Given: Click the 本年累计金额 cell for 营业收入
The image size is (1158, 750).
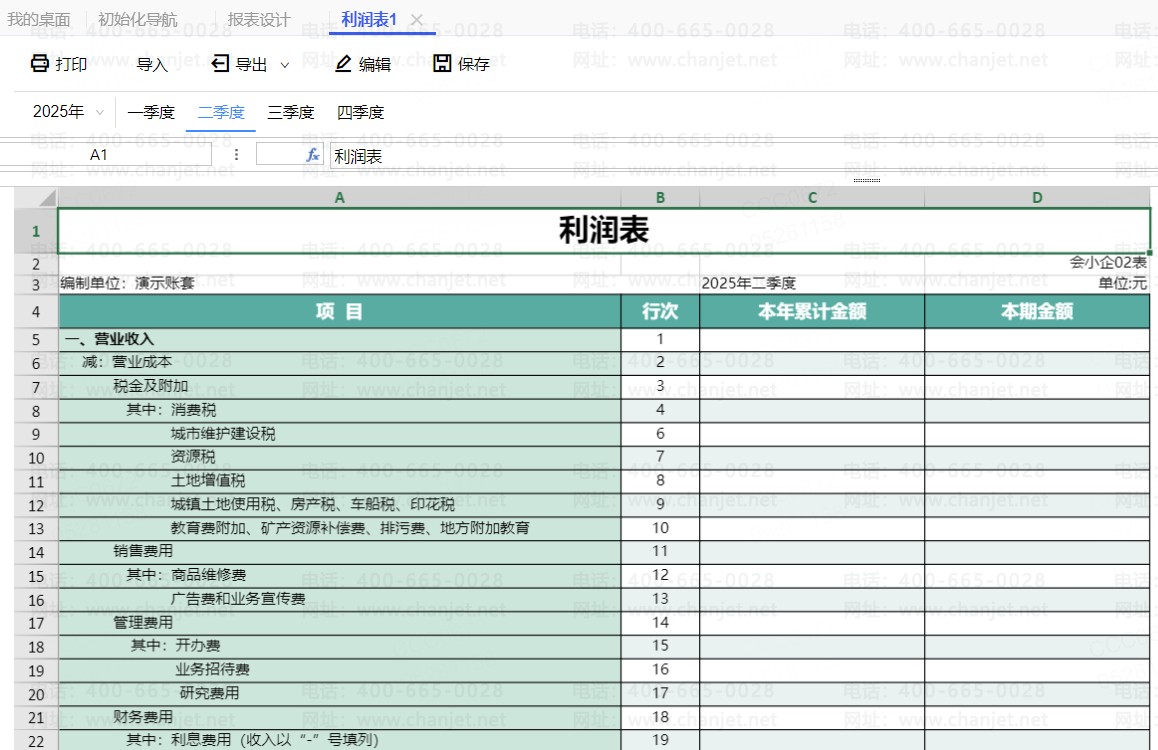Looking at the screenshot, I should (x=812, y=340).
